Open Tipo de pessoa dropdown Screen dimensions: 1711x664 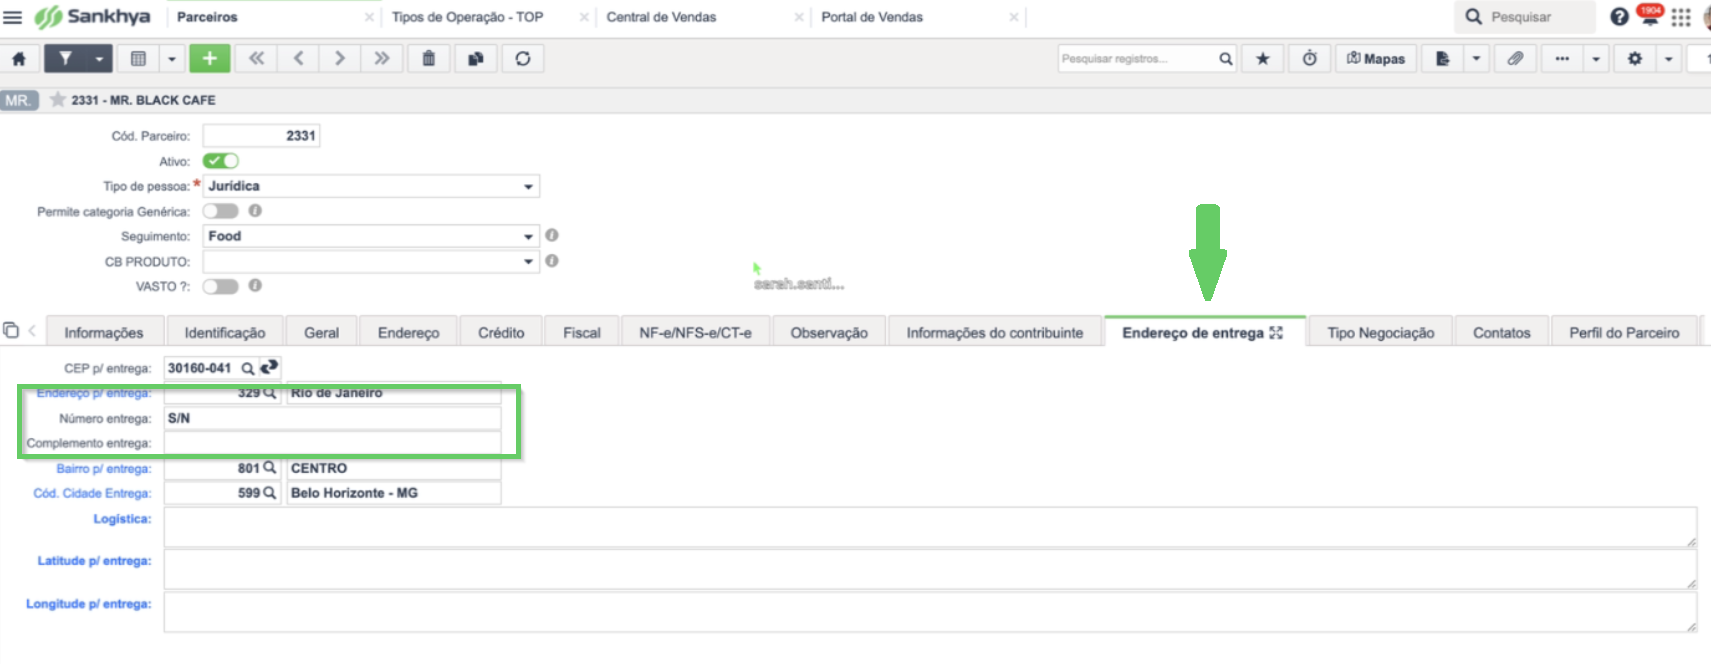pos(371,186)
